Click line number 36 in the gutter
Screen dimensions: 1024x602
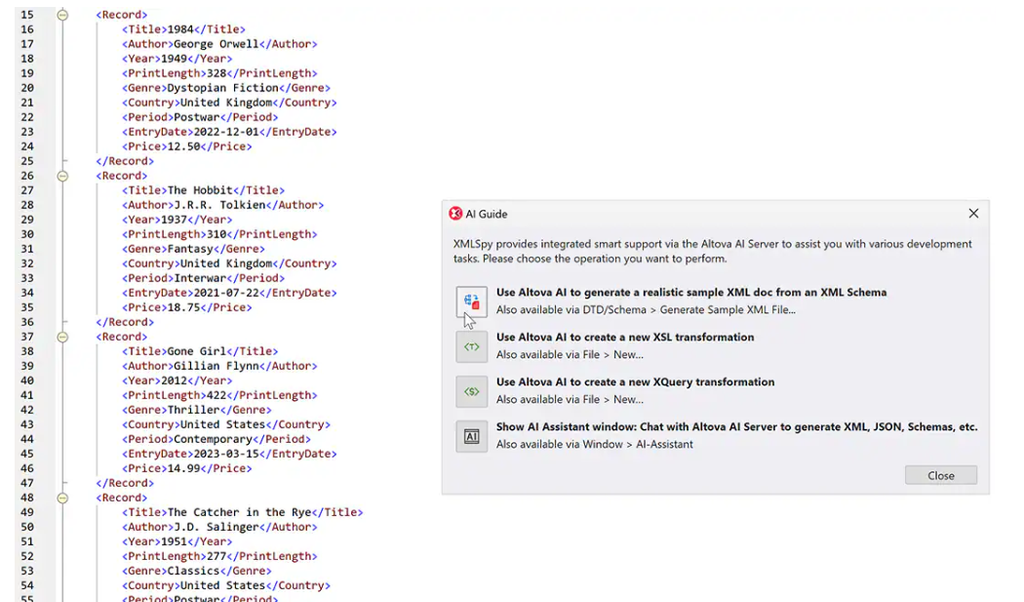pyautogui.click(x=27, y=322)
